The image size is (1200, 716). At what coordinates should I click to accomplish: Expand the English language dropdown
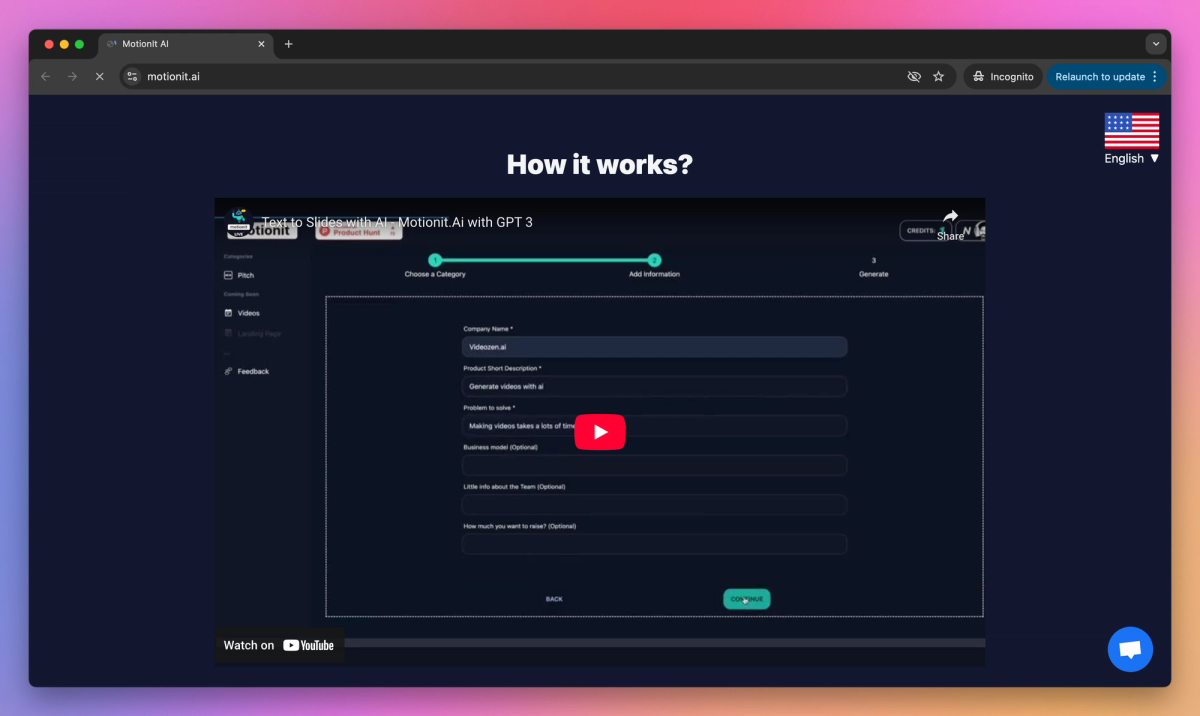click(x=1132, y=158)
